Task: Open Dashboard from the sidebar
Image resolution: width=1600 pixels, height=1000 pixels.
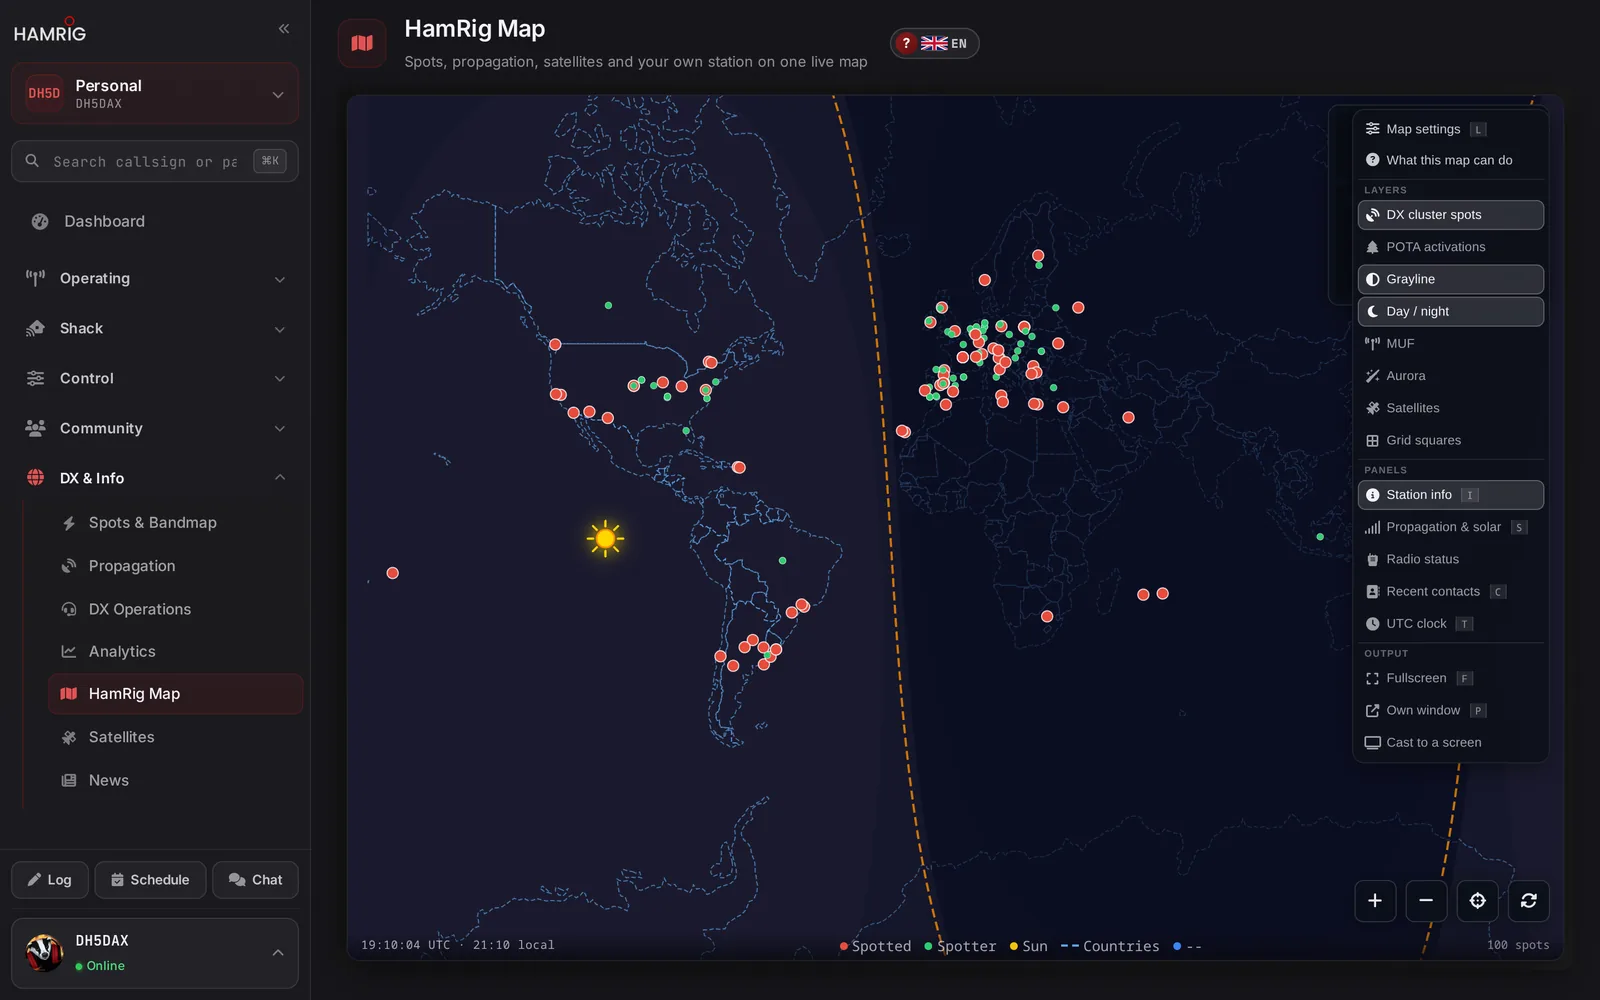Action: [155, 221]
